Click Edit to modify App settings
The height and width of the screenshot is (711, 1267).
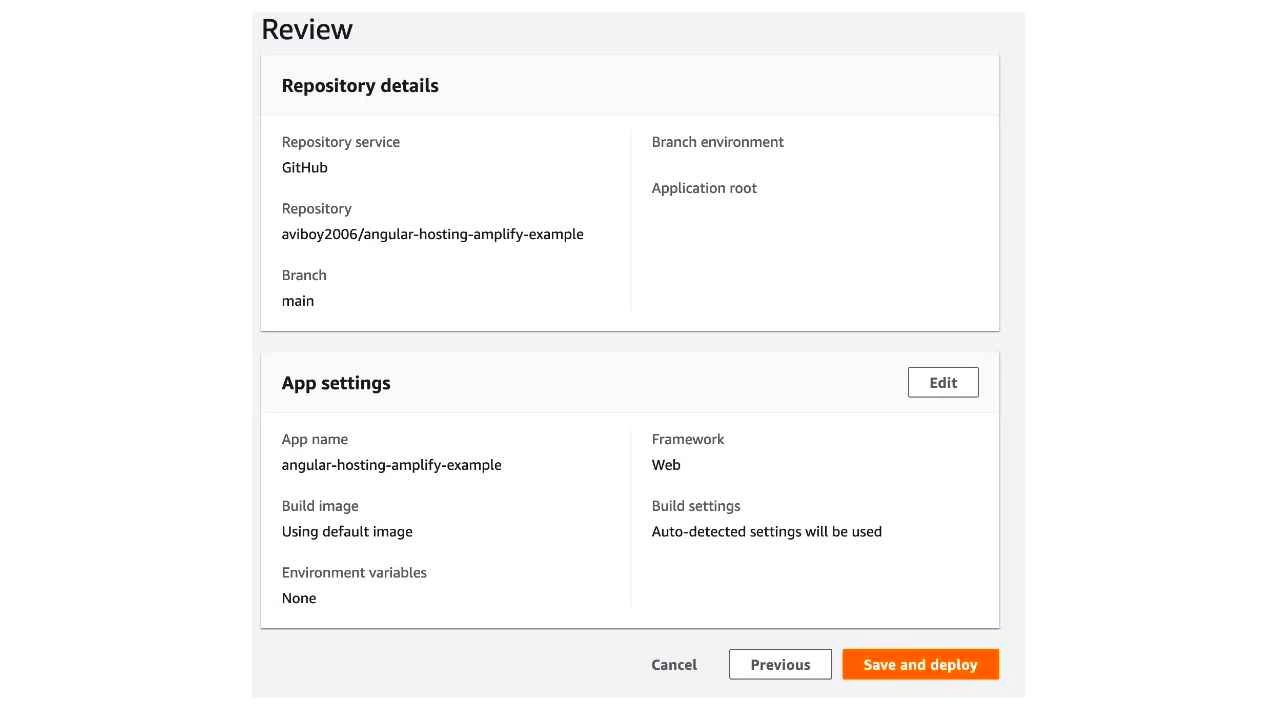point(942,382)
